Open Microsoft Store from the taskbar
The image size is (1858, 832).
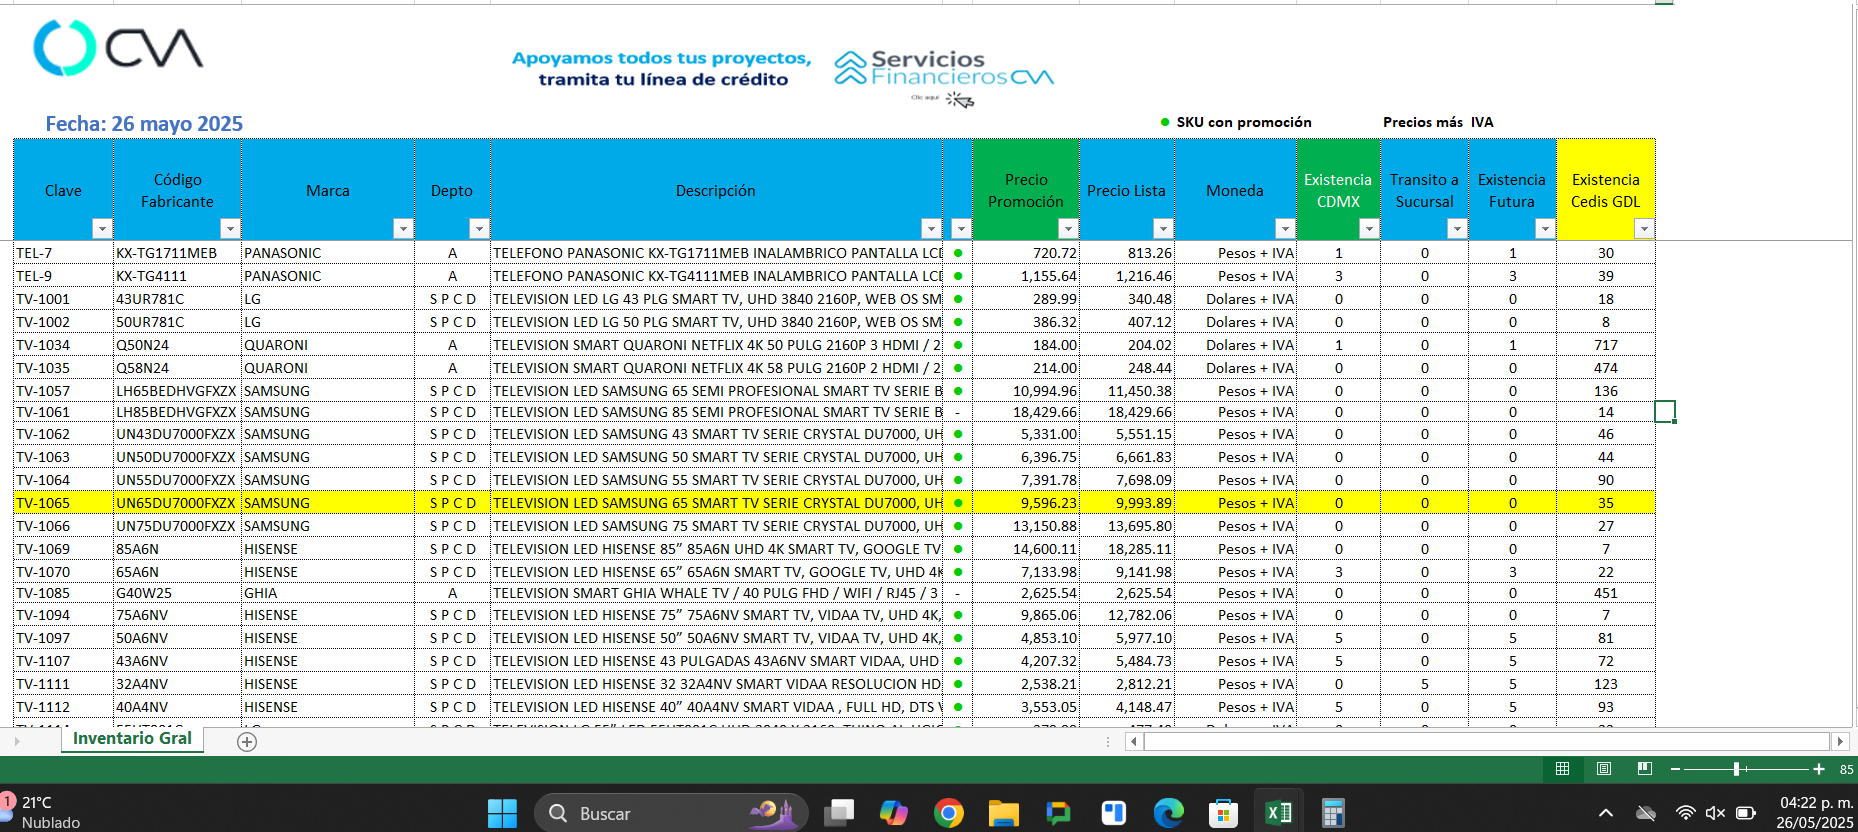pos(1223,813)
